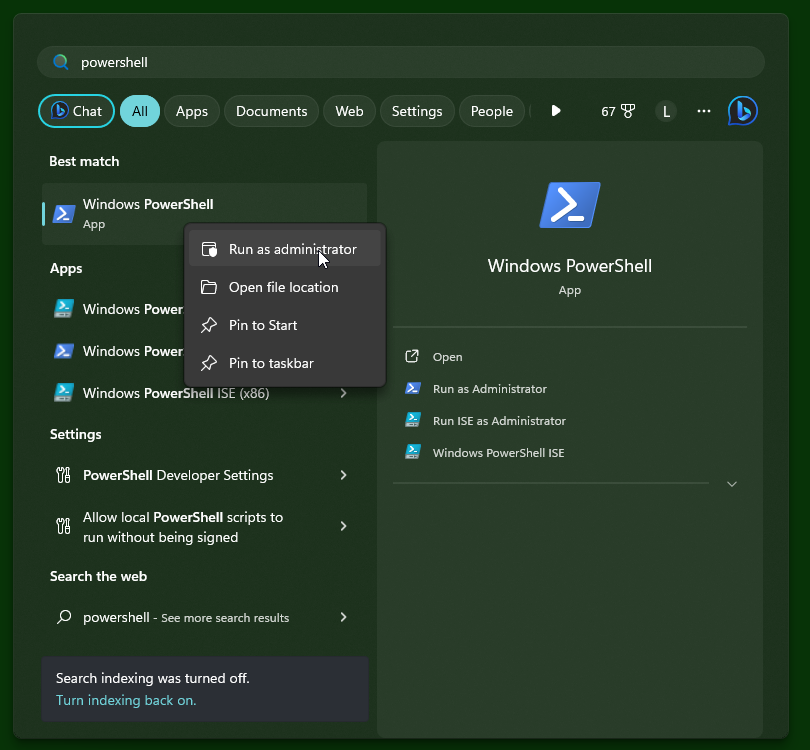This screenshot has width=810, height=750.
Task: Choose Open file location in context menu
Action: pyautogui.click(x=285, y=287)
